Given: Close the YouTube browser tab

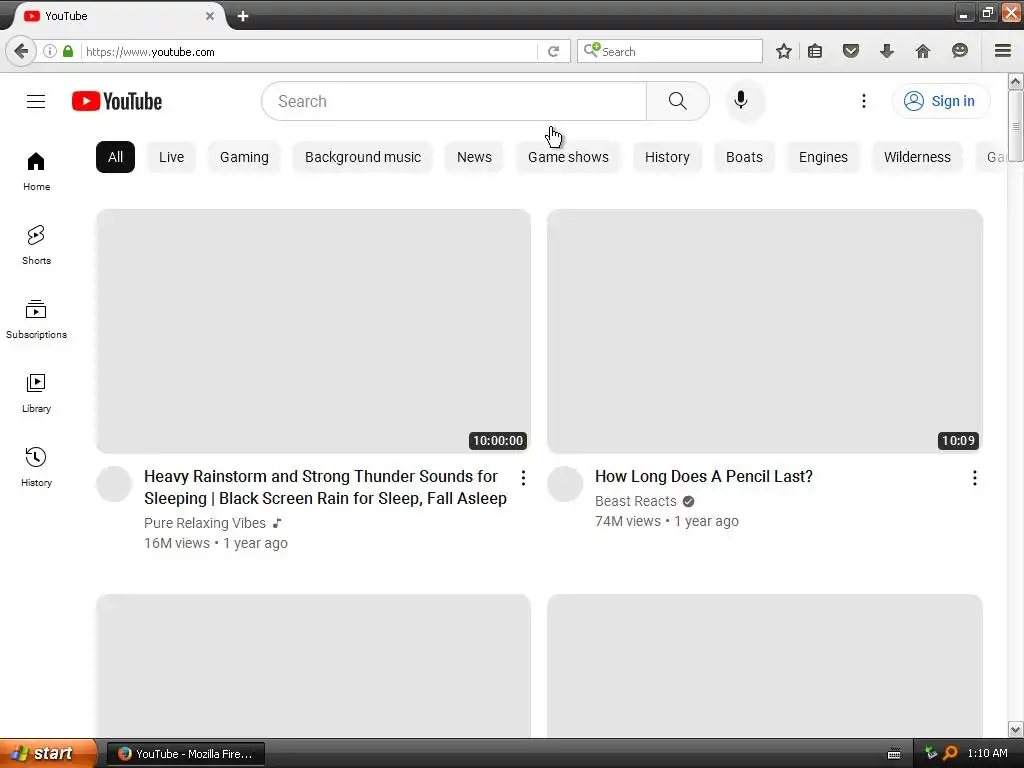Looking at the screenshot, I should [210, 16].
